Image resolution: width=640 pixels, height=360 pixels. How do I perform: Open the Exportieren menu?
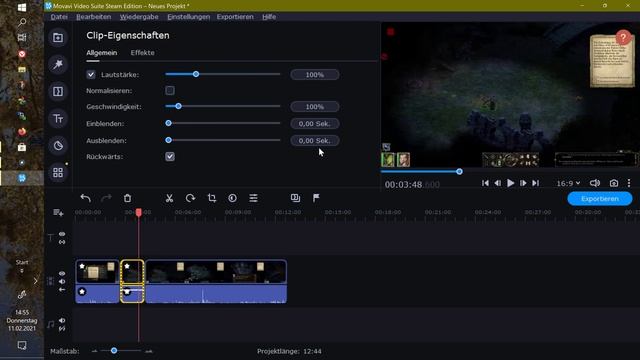(x=235, y=17)
